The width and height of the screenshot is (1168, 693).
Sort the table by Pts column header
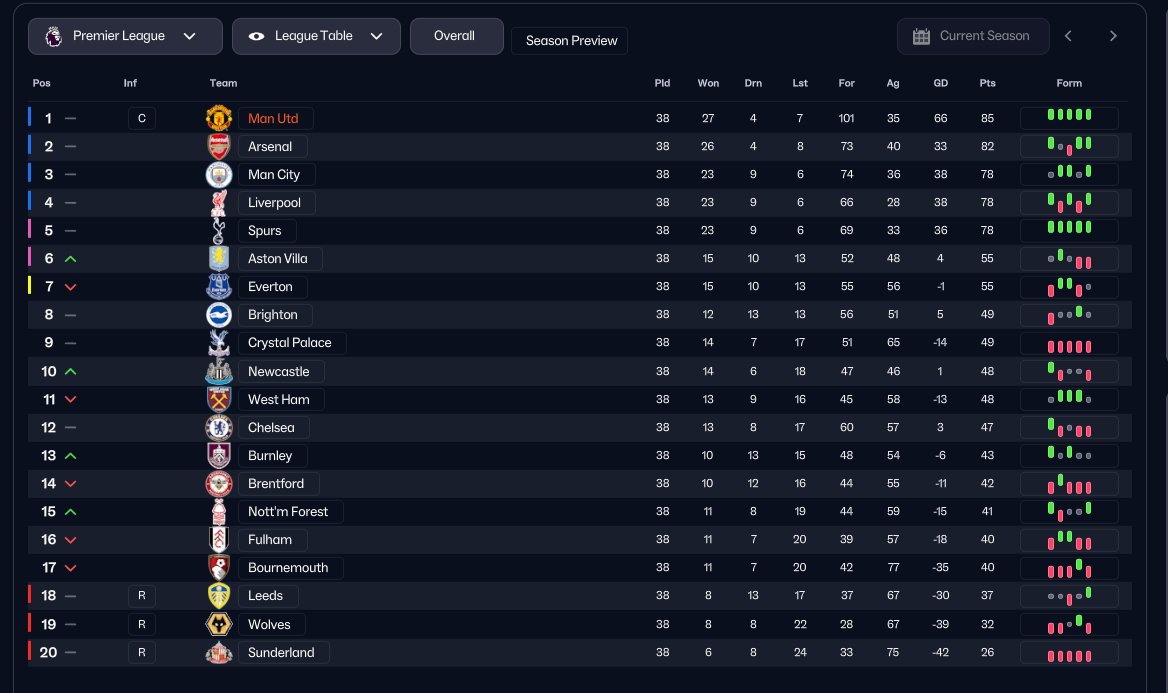pyautogui.click(x=987, y=83)
